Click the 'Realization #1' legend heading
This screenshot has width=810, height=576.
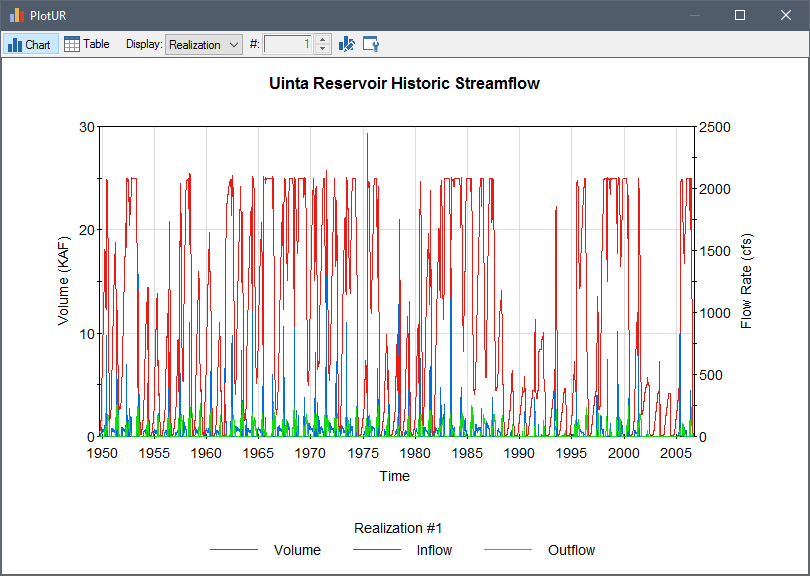click(x=398, y=528)
